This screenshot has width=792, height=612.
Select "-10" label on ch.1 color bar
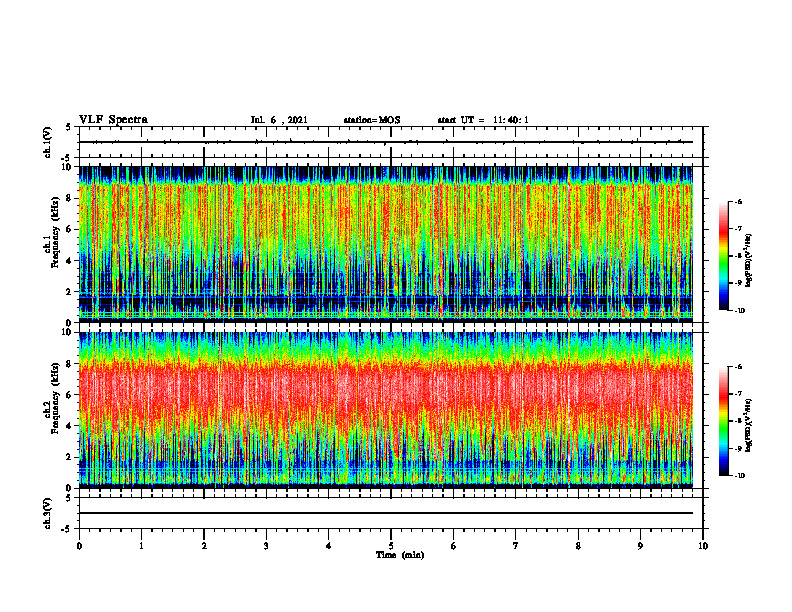(740, 311)
